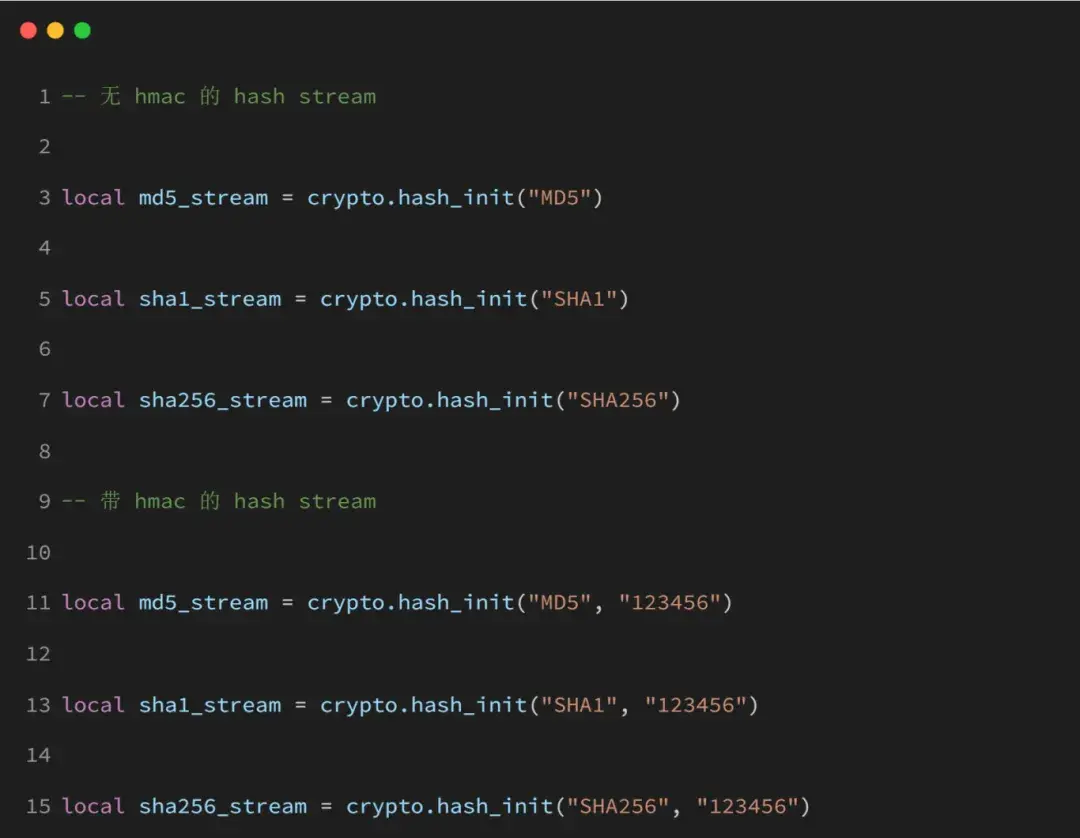Click the "123456" string on line 15
This screenshot has width=1080, height=838.
(x=747, y=806)
